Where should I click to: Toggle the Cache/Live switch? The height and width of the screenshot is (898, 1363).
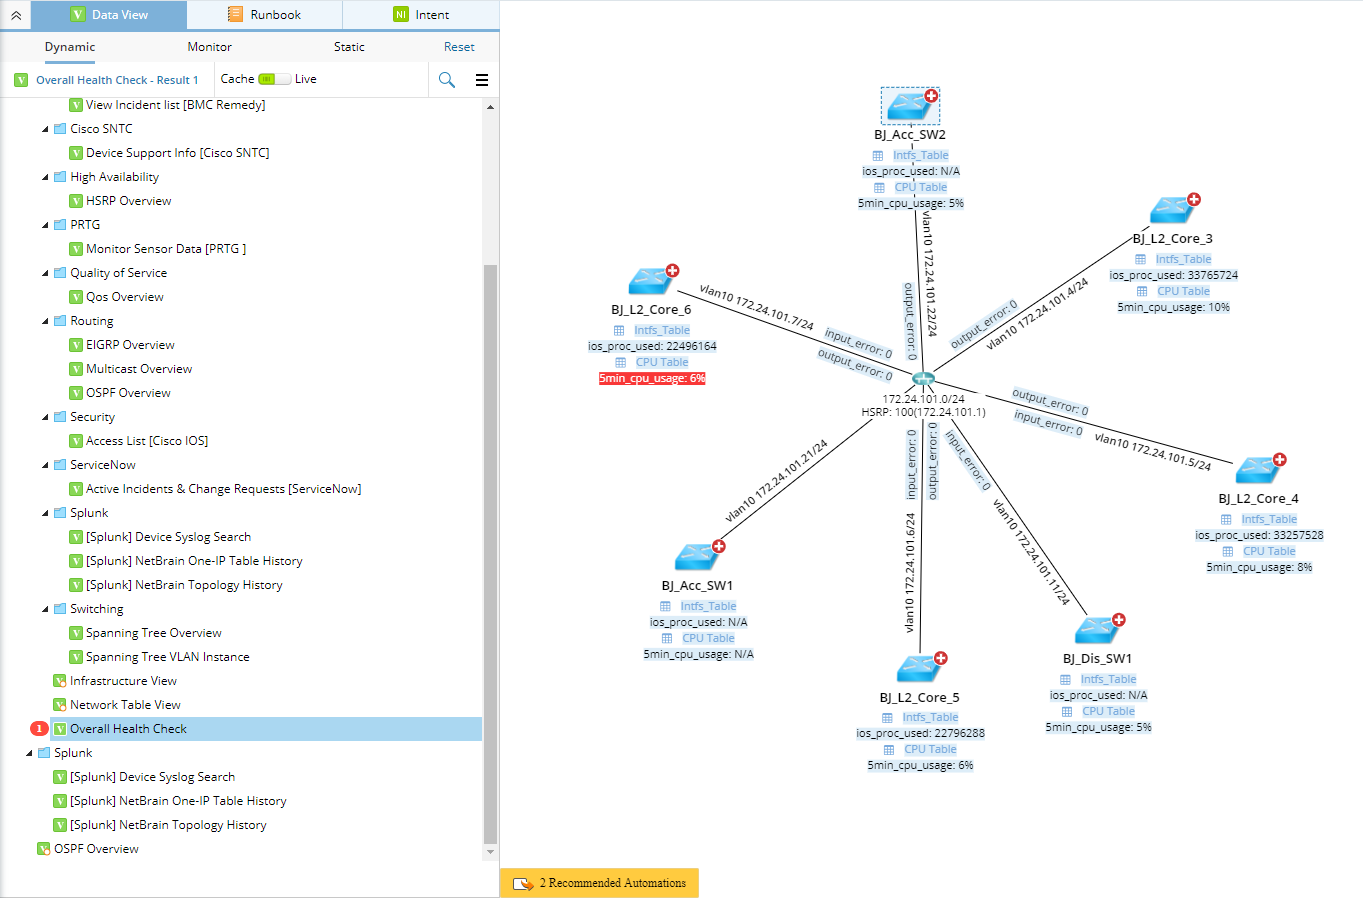tap(274, 79)
